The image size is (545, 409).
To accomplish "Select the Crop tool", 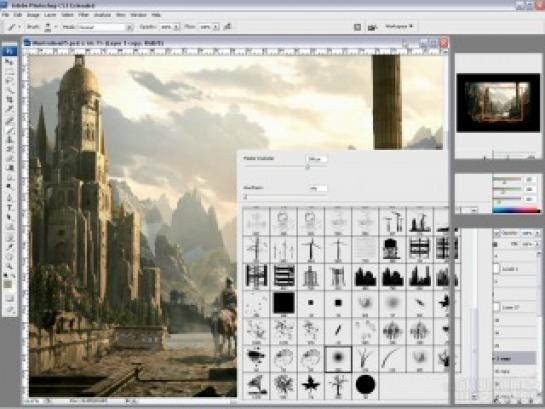I will (x=9, y=99).
